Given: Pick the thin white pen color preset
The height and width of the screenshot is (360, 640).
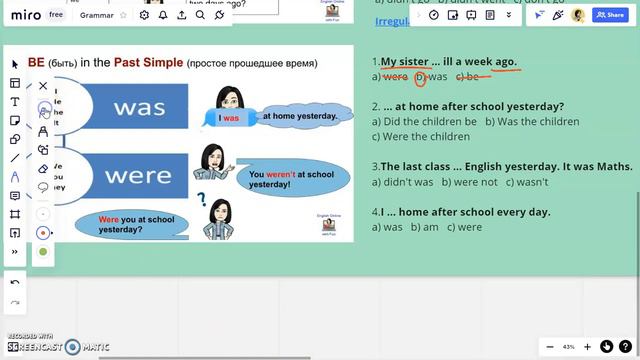Looking at the screenshot, I should [43, 214].
